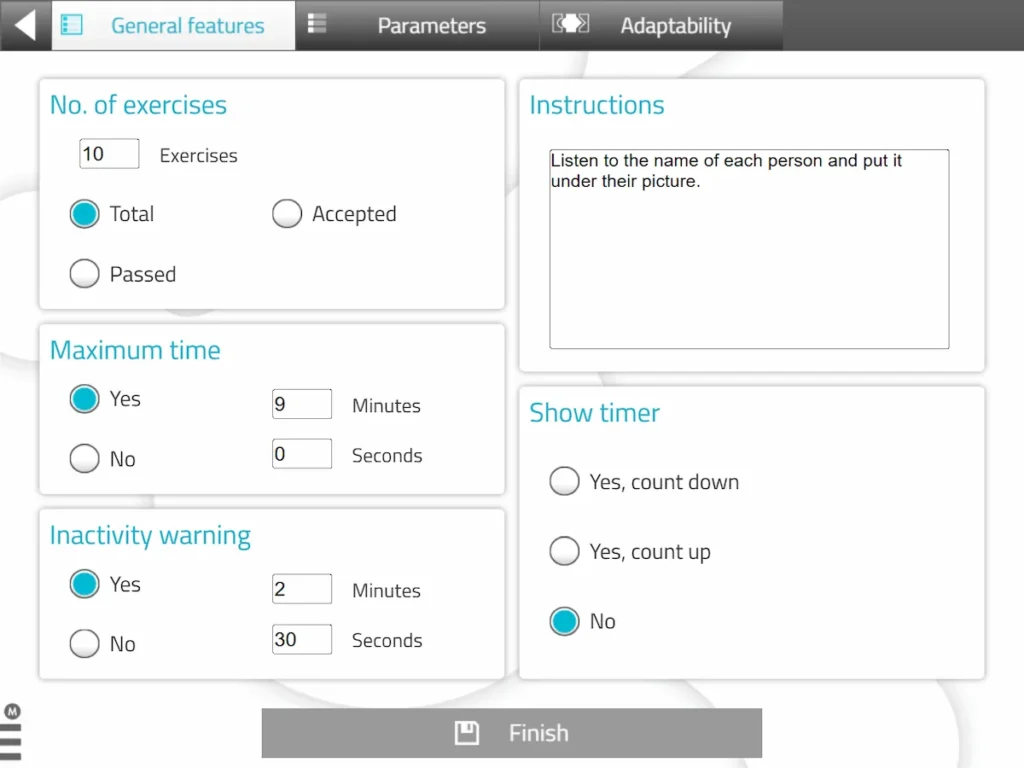Click the Maximum time Minutes field
The image size is (1024, 768).
301,404
